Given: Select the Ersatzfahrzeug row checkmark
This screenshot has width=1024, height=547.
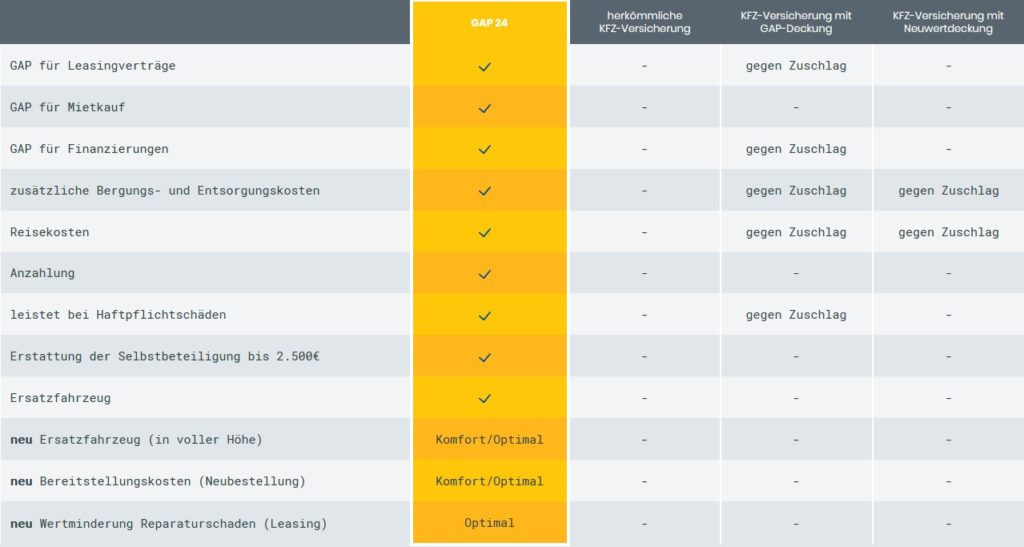Looking at the screenshot, I should tap(485, 398).
